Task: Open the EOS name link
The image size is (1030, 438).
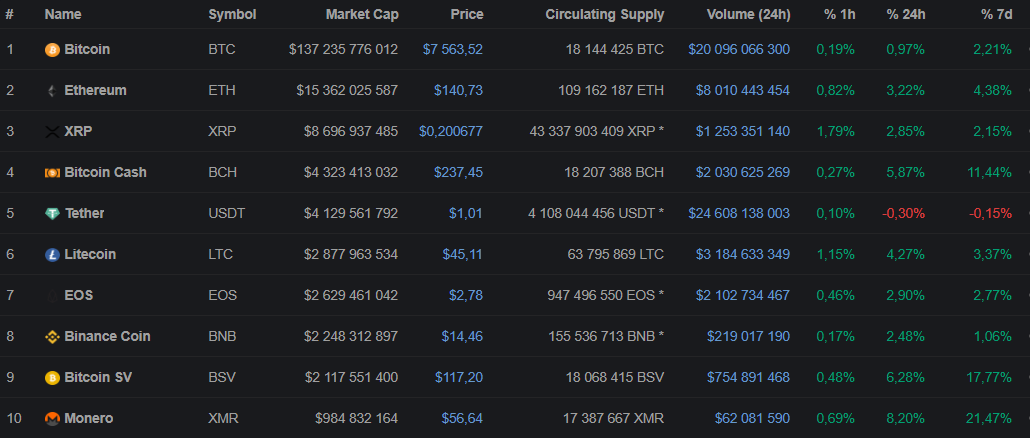Action: point(79,295)
